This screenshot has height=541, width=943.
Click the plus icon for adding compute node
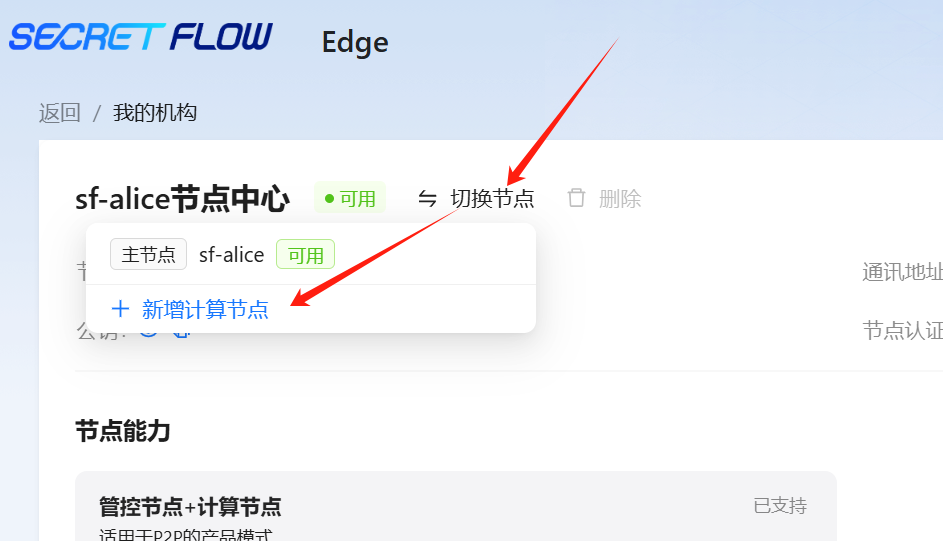(120, 309)
